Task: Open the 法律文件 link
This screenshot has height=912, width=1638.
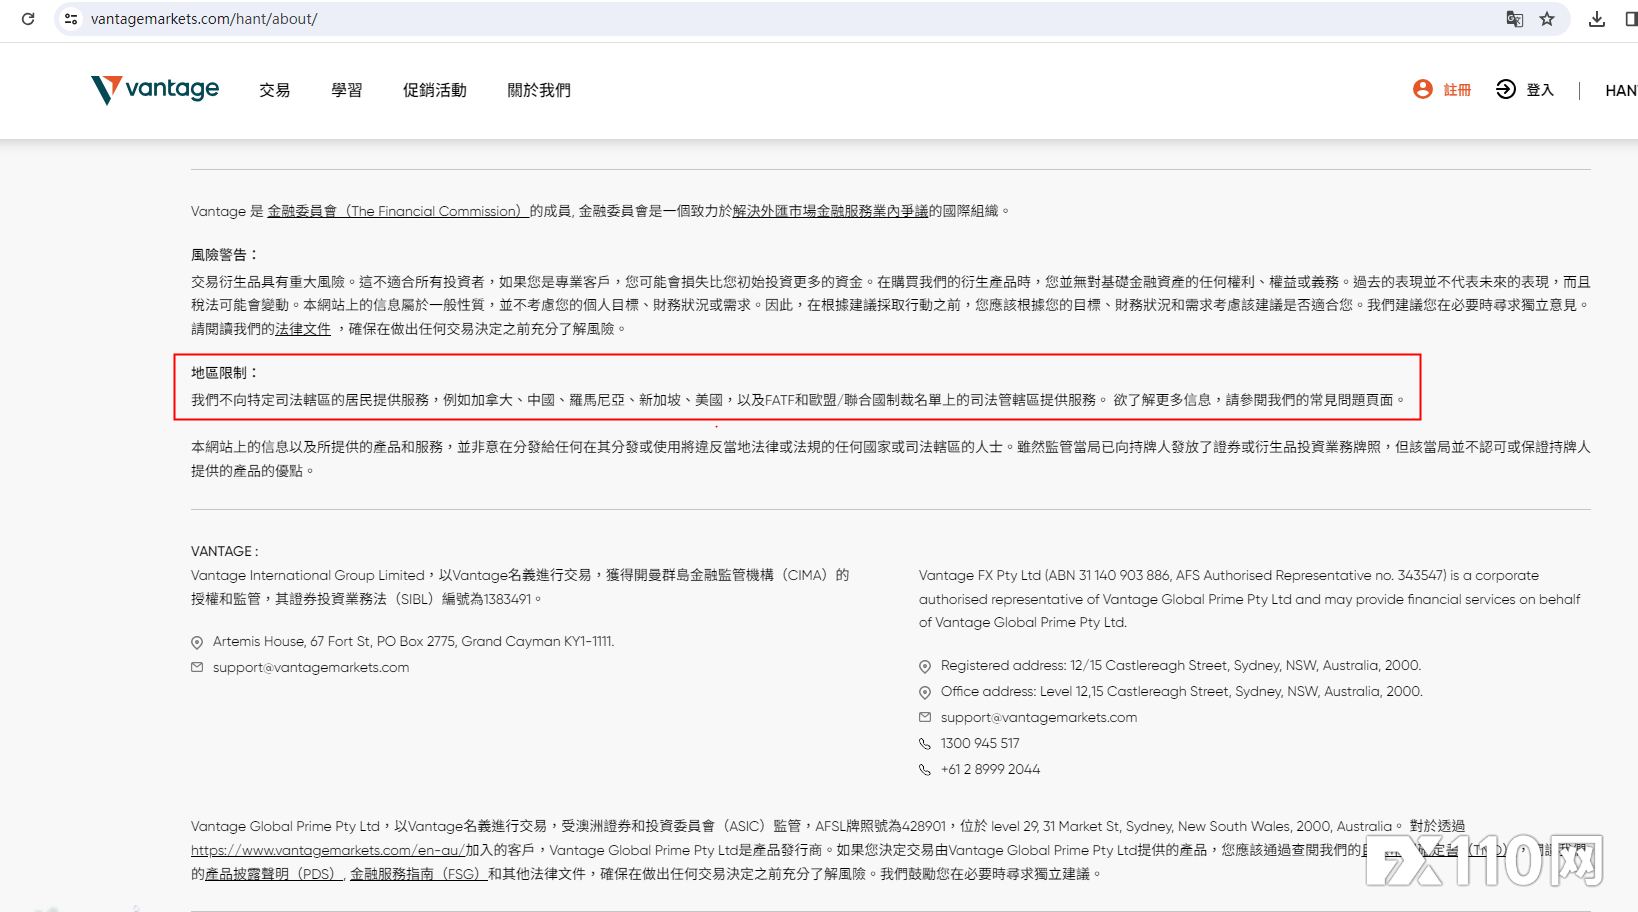Action: click(x=303, y=329)
